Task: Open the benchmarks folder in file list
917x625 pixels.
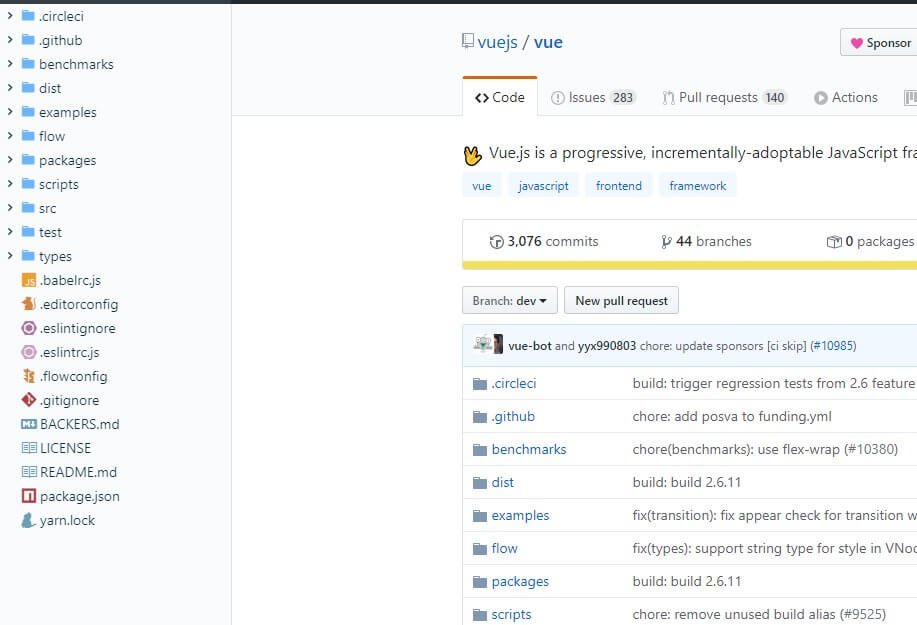Action: (529, 449)
